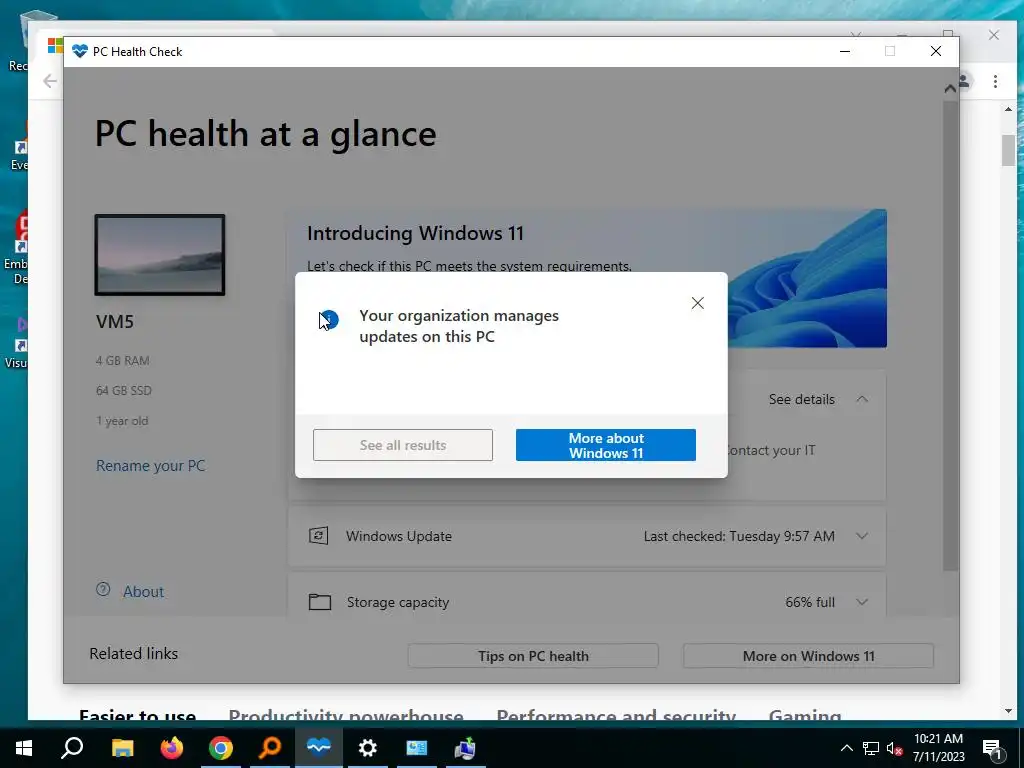This screenshot has height=768, width=1024.
Task: Click the PC Health Check heart icon
Action: (80, 51)
